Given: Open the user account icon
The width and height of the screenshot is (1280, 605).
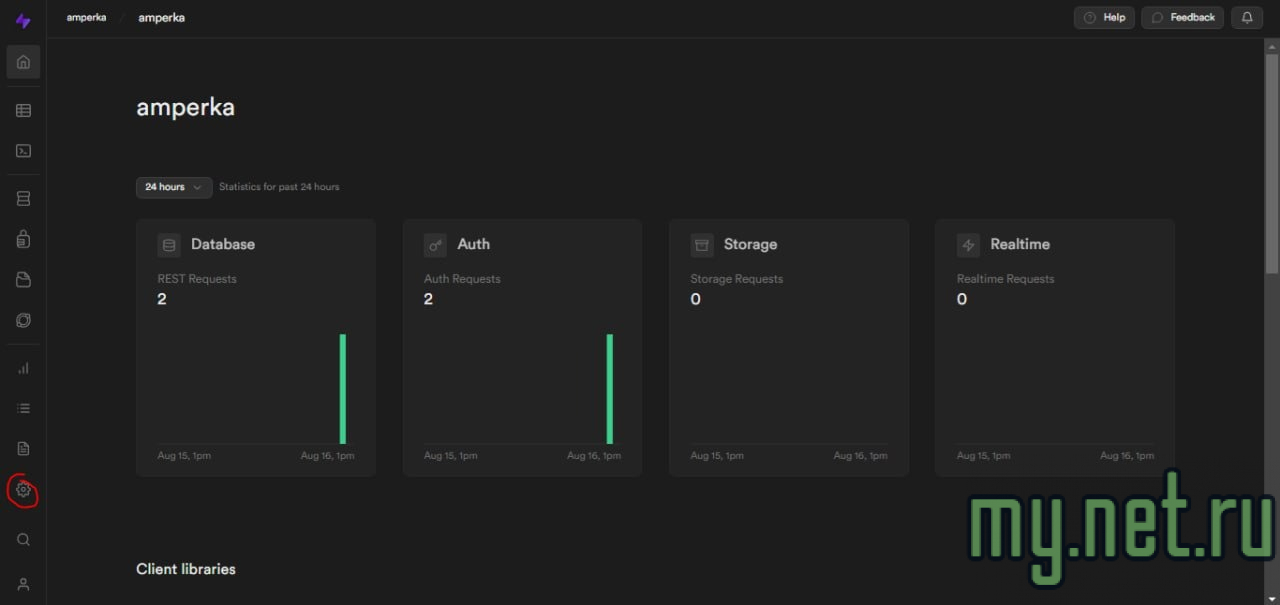Looking at the screenshot, I should pyautogui.click(x=23, y=584).
